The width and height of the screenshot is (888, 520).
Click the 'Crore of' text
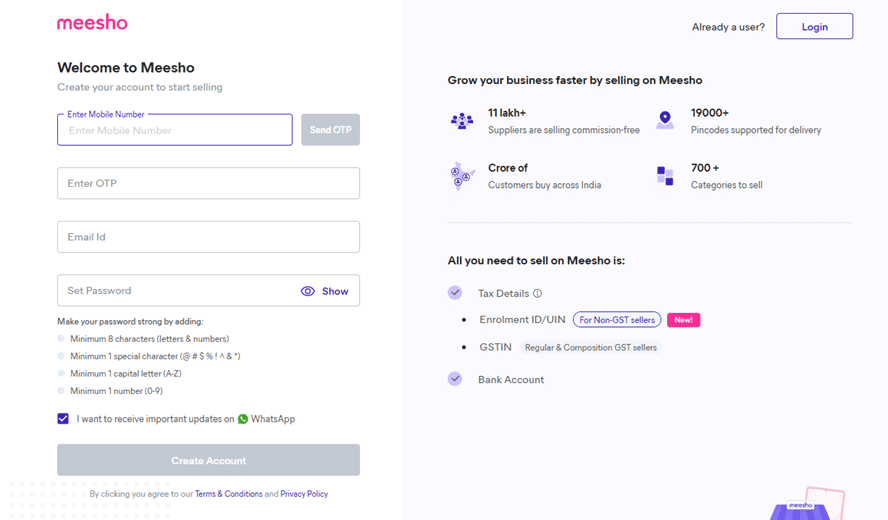[508, 168]
